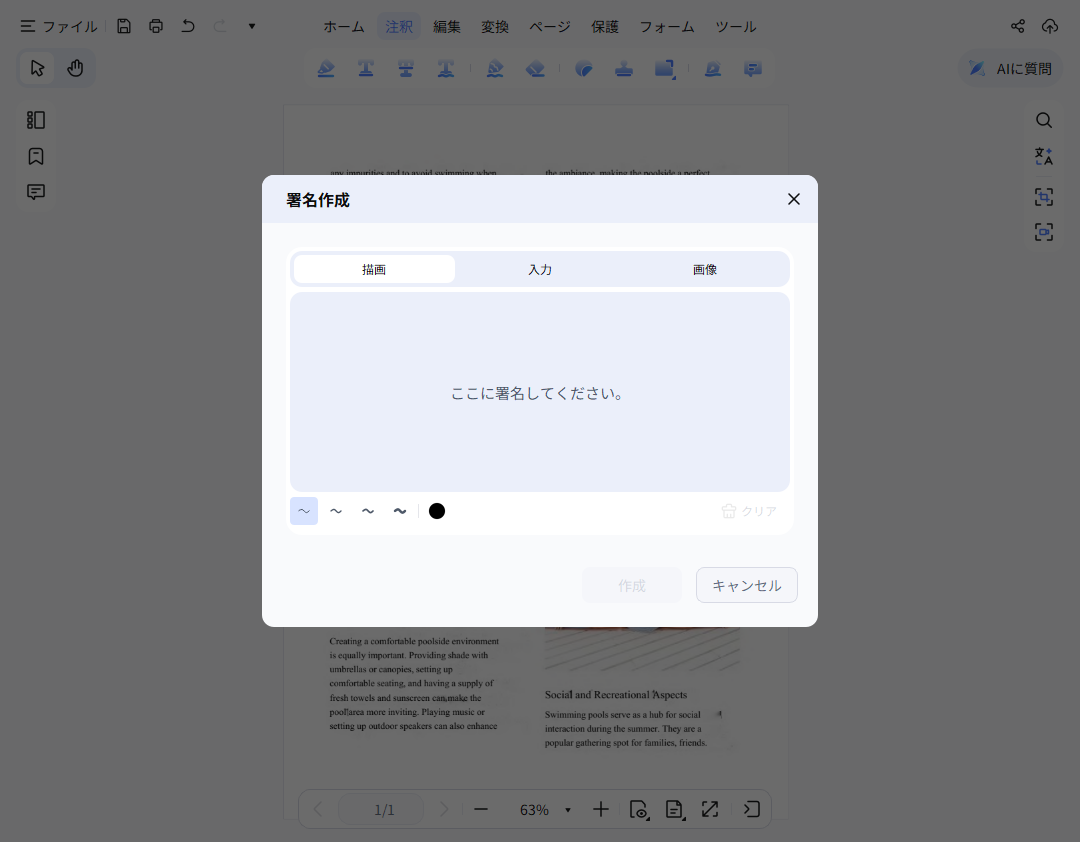Open the comments panel
This screenshot has width=1080, height=842.
tap(35, 191)
